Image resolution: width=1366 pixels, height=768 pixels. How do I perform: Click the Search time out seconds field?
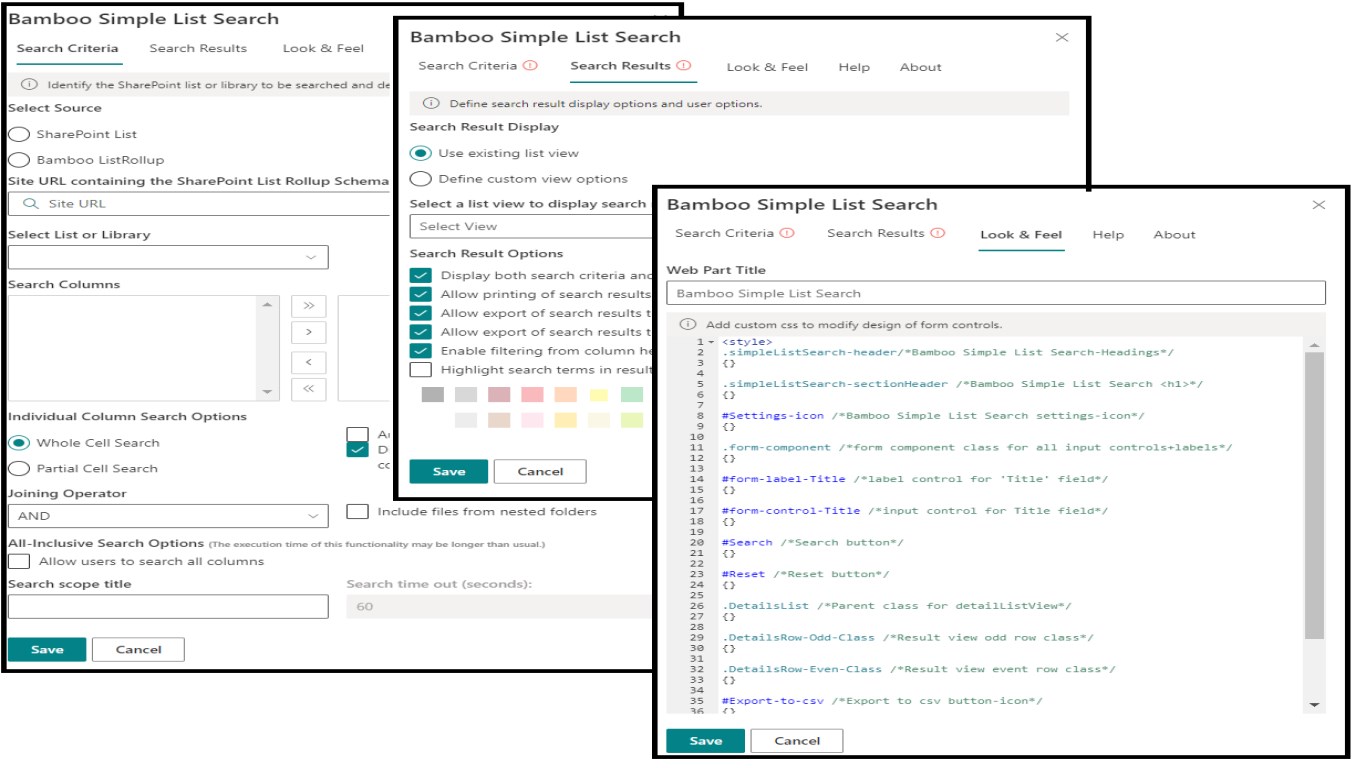coord(498,606)
